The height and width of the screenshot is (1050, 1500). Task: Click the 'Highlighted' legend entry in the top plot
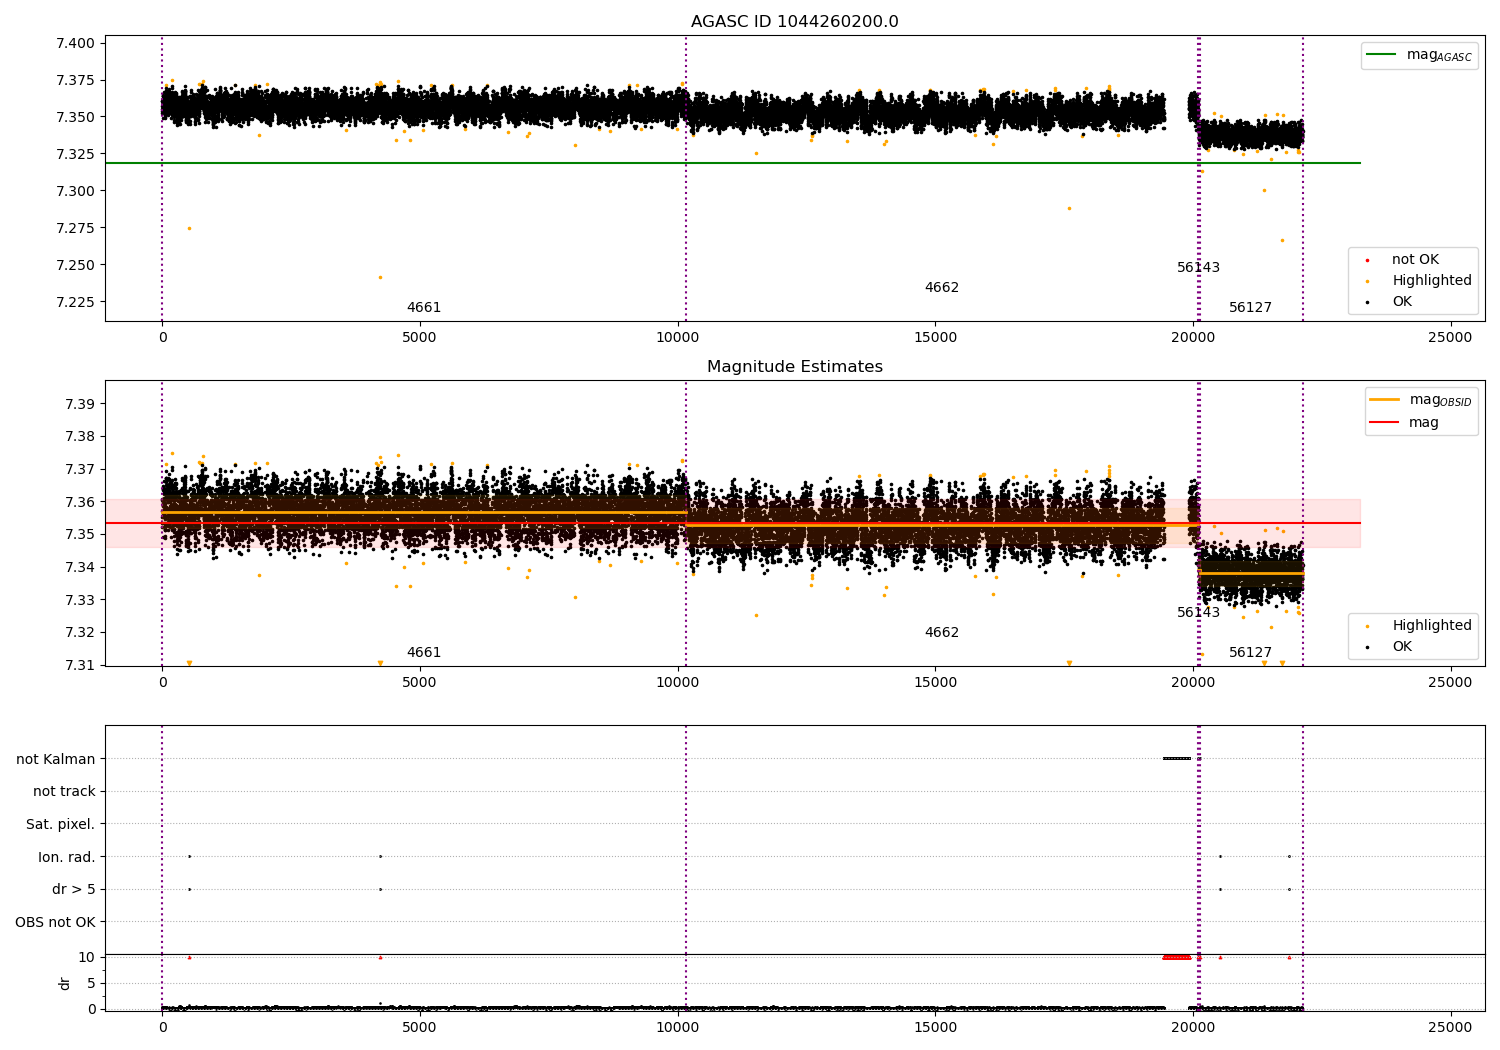1431,281
